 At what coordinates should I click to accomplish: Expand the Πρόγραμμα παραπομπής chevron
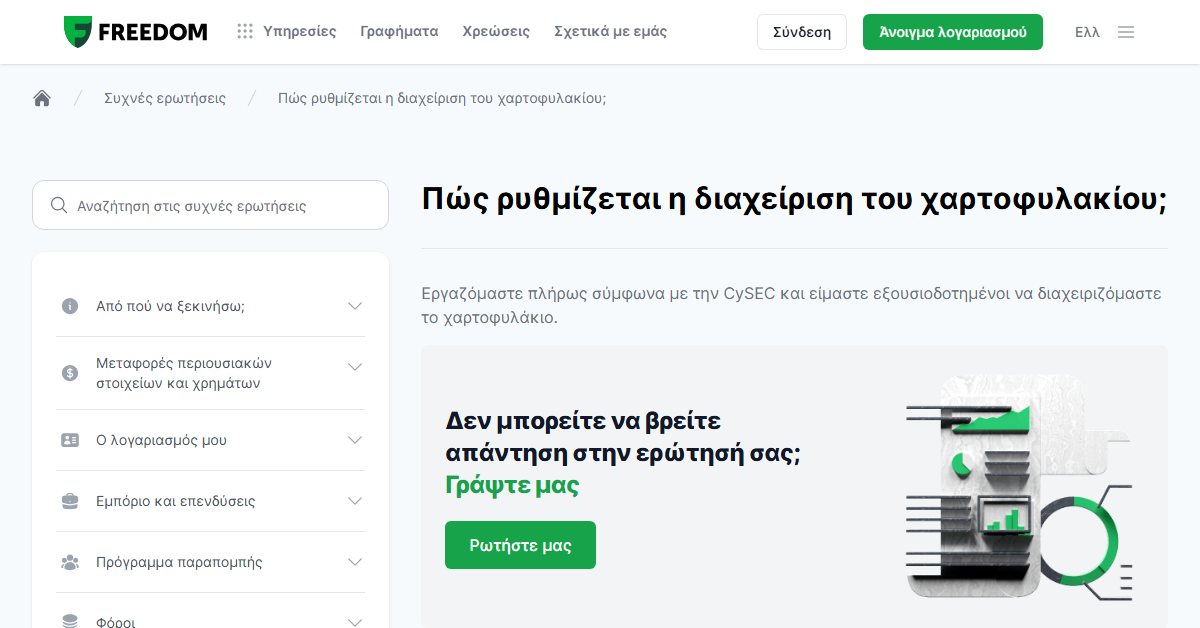(x=355, y=562)
